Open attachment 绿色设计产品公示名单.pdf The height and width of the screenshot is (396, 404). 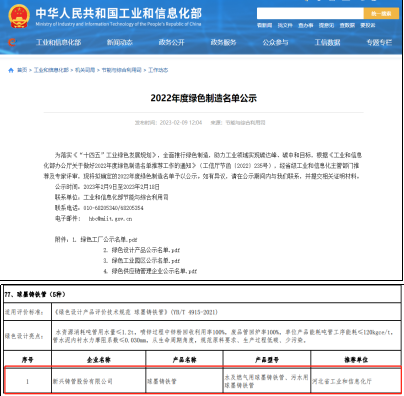tap(145, 250)
